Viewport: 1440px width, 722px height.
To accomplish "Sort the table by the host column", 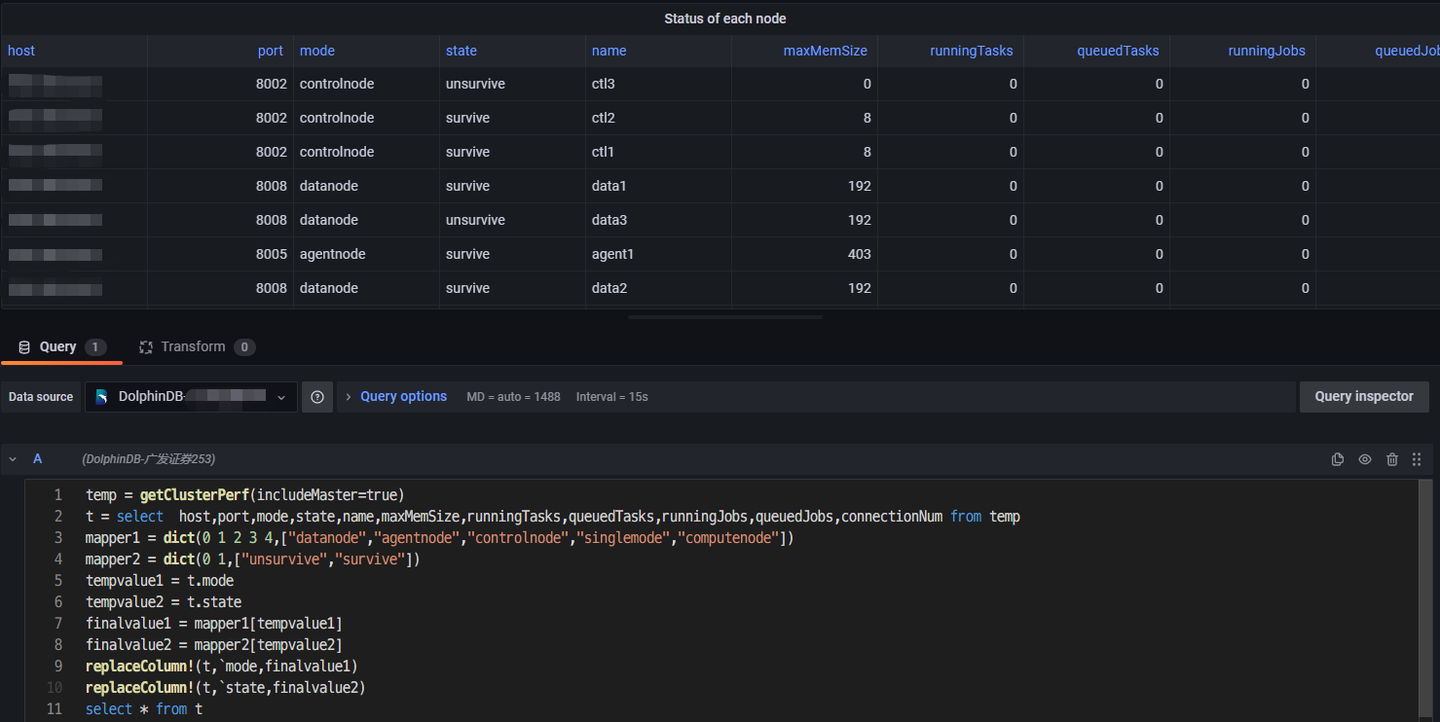I will pyautogui.click(x=21, y=51).
